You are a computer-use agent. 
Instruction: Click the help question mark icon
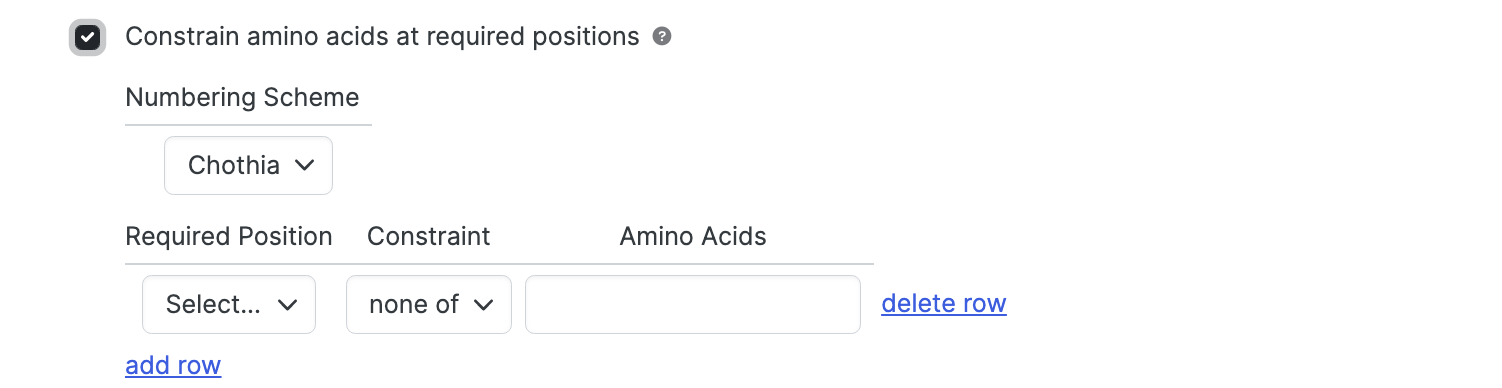[x=661, y=37]
